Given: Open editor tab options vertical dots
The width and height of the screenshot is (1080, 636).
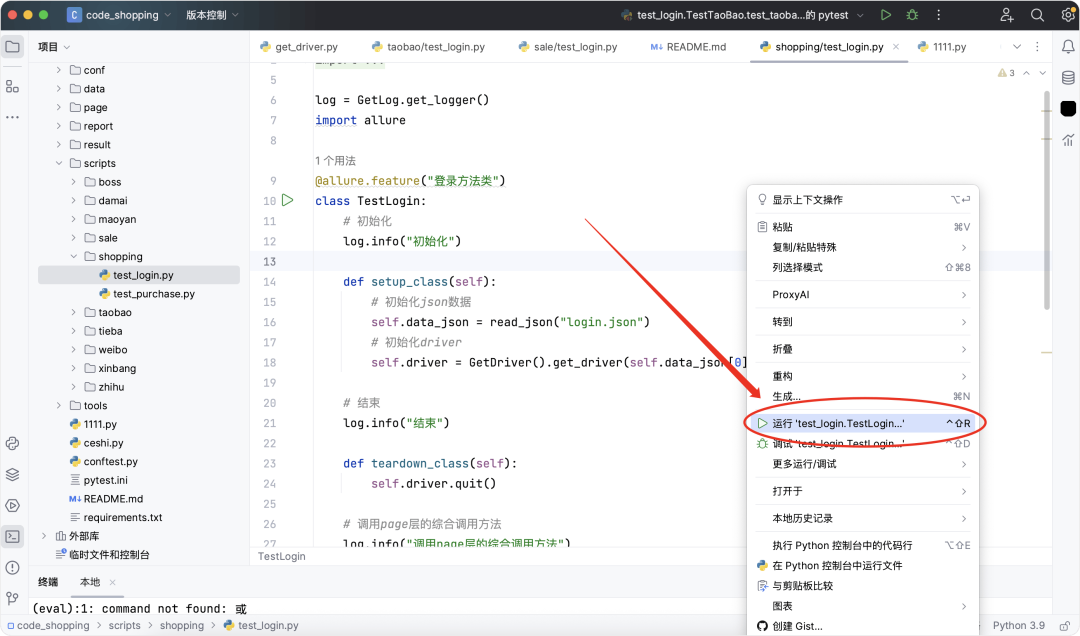Looking at the screenshot, I should pos(1037,47).
